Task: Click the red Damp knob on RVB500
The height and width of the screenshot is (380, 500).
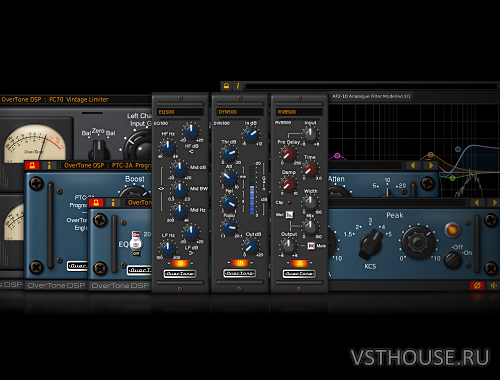Action: [288, 184]
